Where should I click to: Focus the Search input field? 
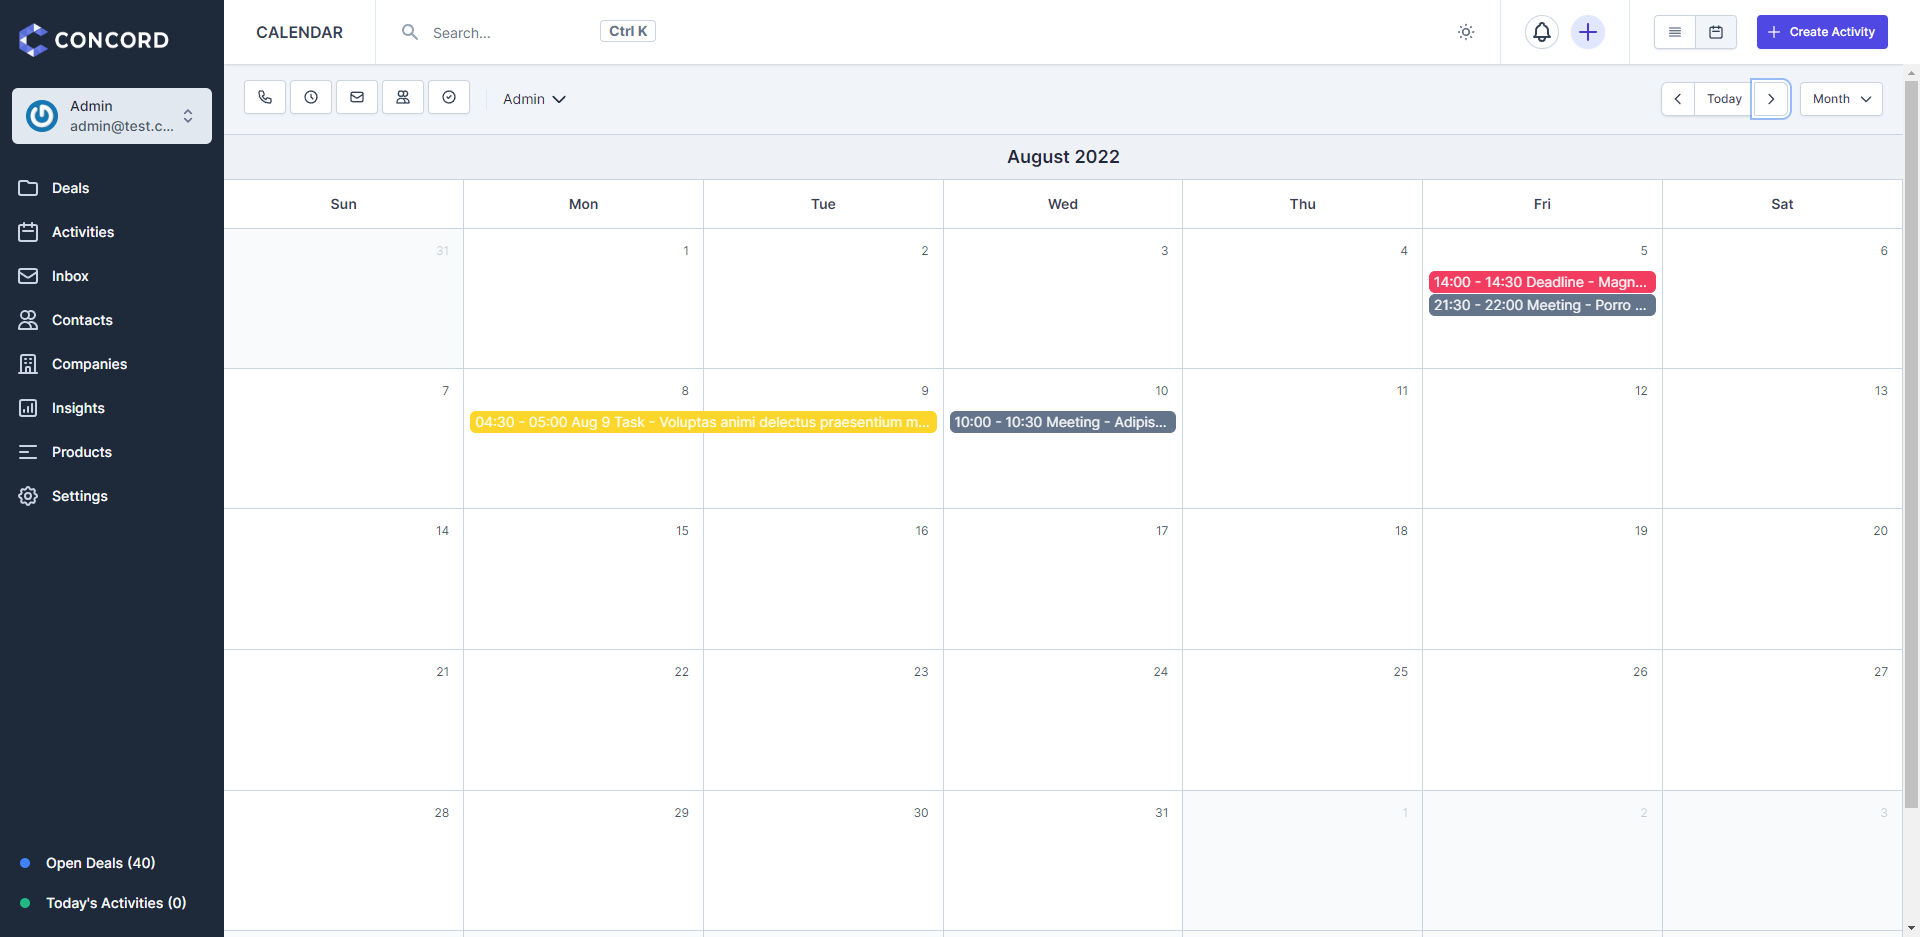510,32
